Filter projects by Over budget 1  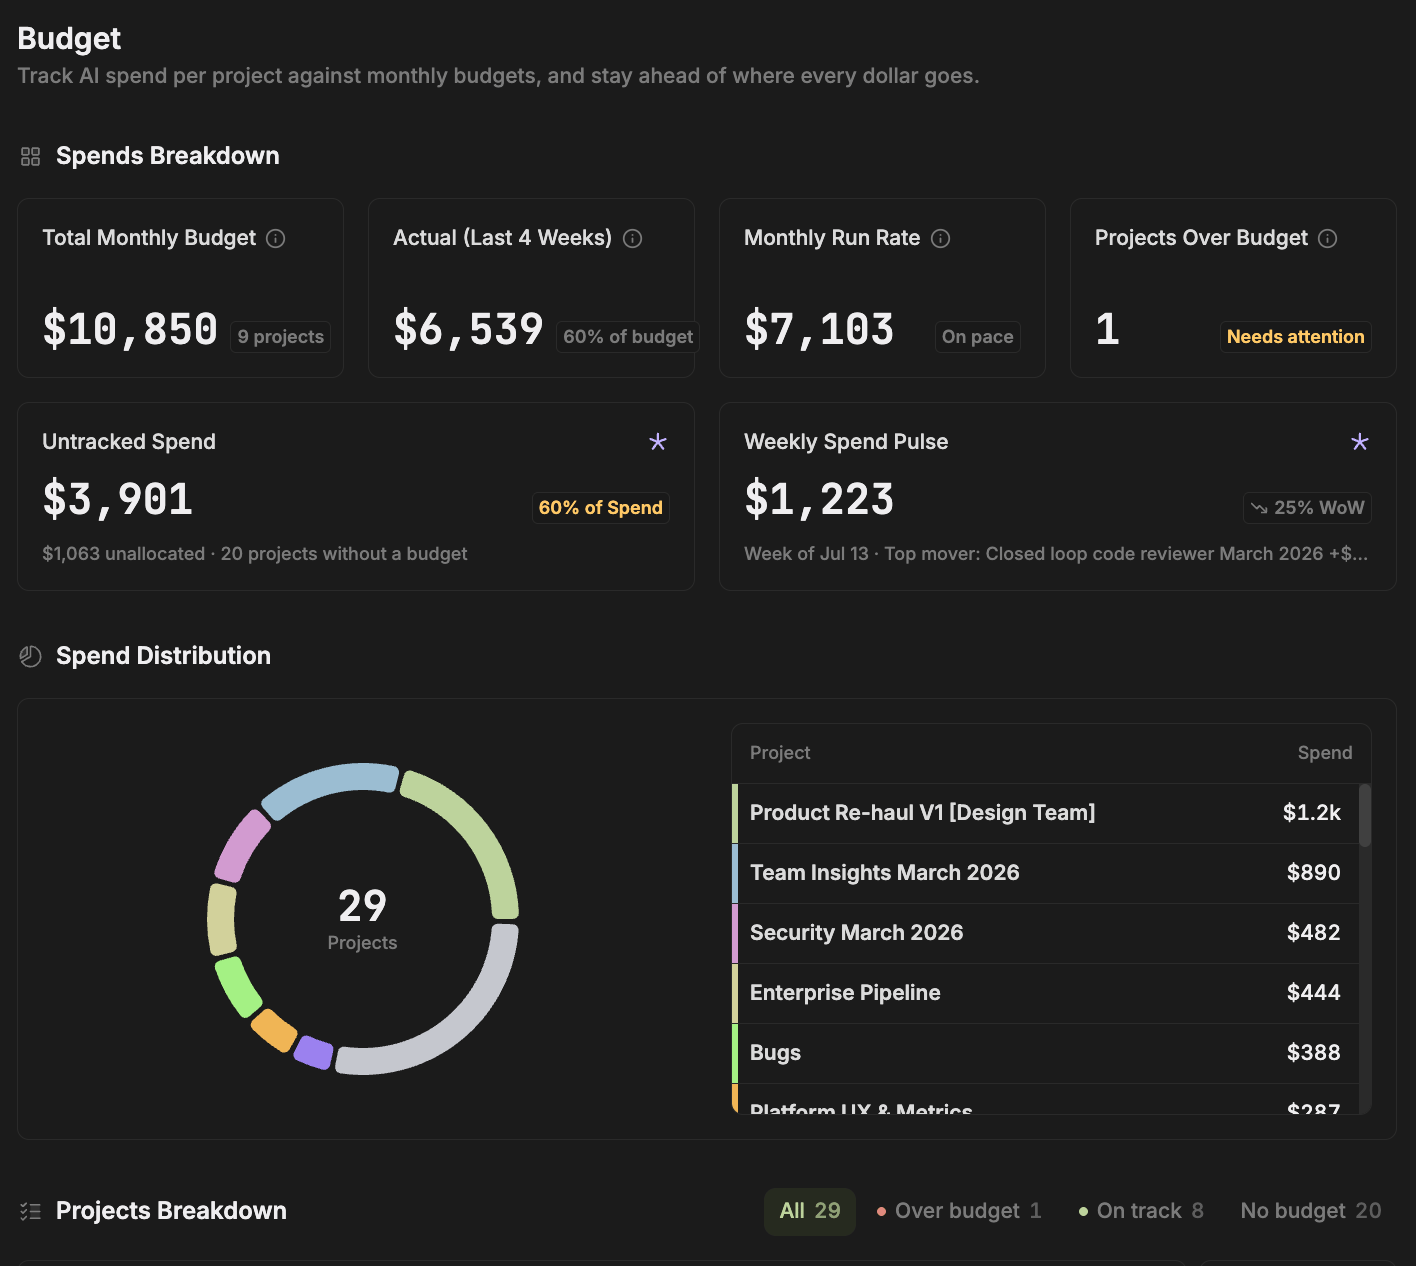pyautogui.click(x=959, y=1211)
